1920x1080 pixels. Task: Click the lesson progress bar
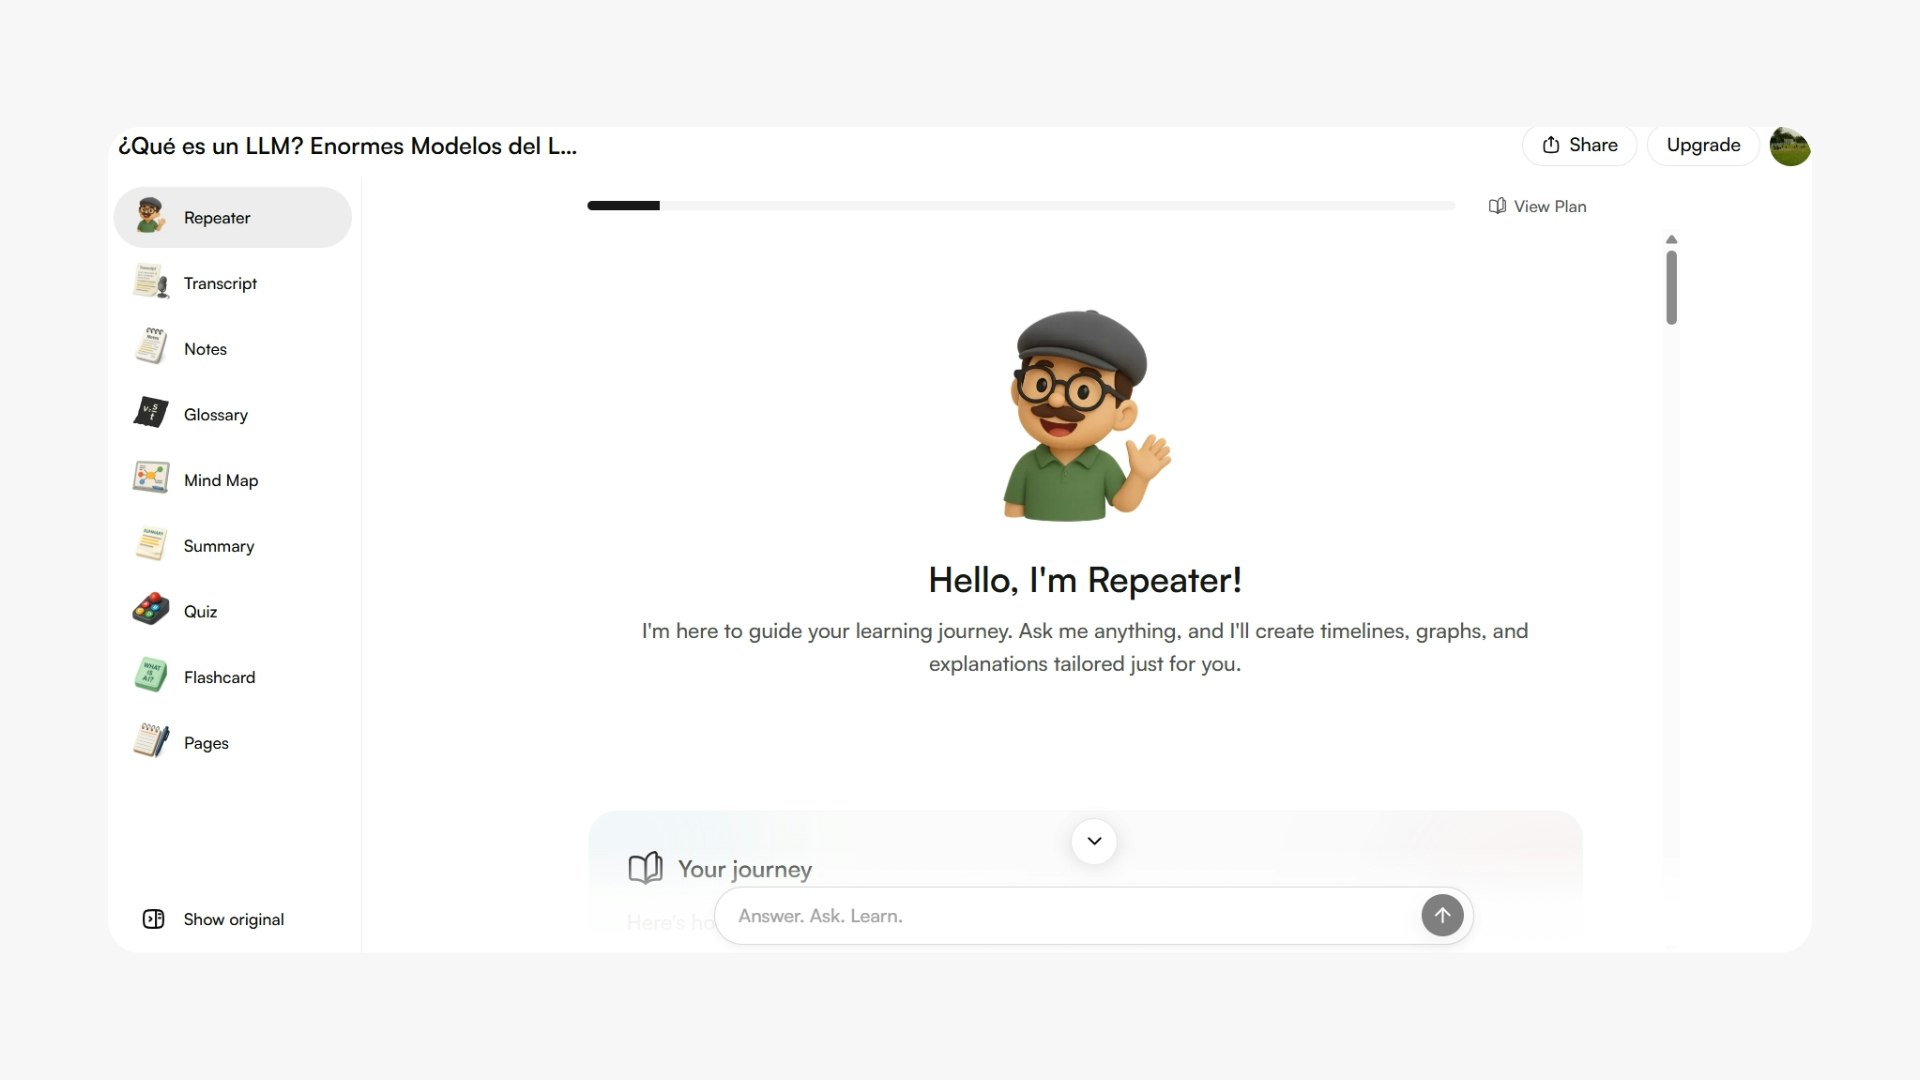point(1021,206)
